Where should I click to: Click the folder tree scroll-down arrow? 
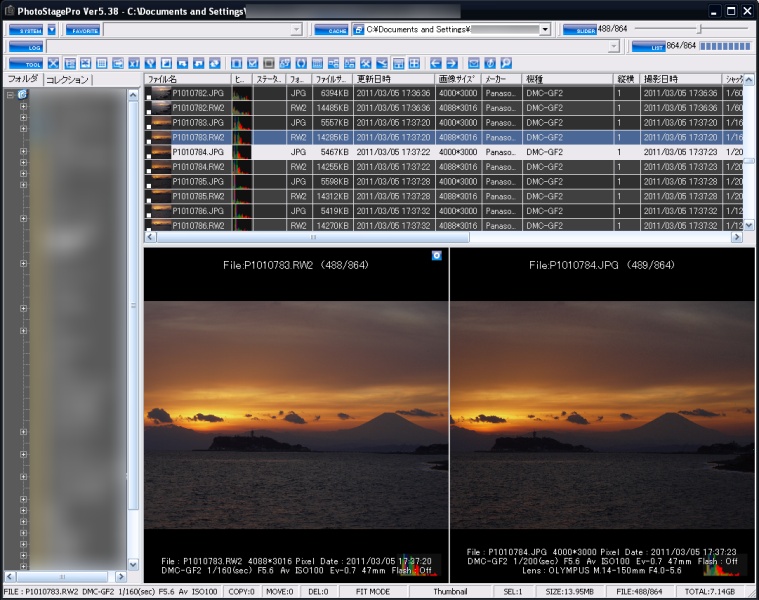point(133,564)
